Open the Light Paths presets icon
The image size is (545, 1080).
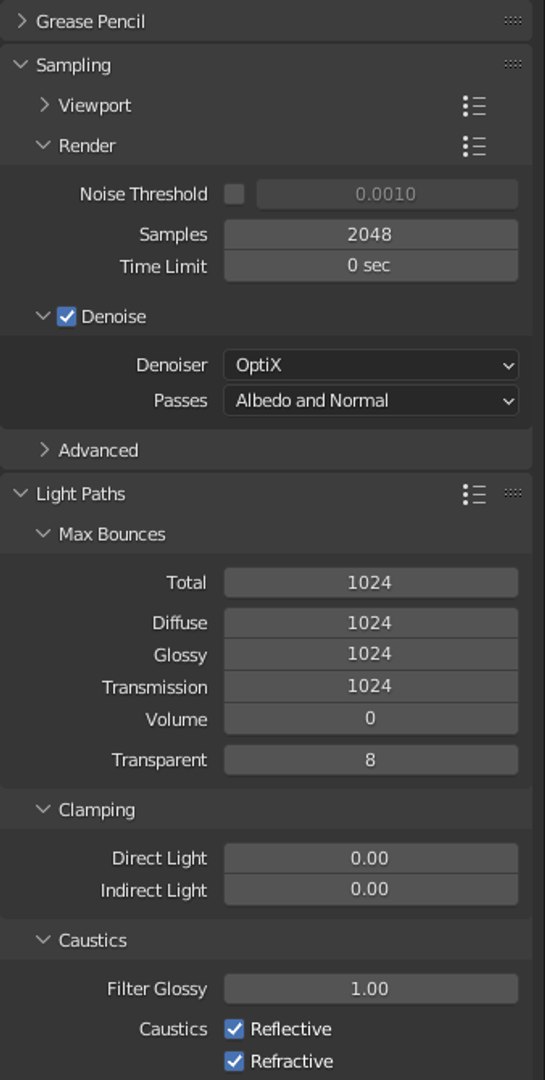(x=474, y=494)
